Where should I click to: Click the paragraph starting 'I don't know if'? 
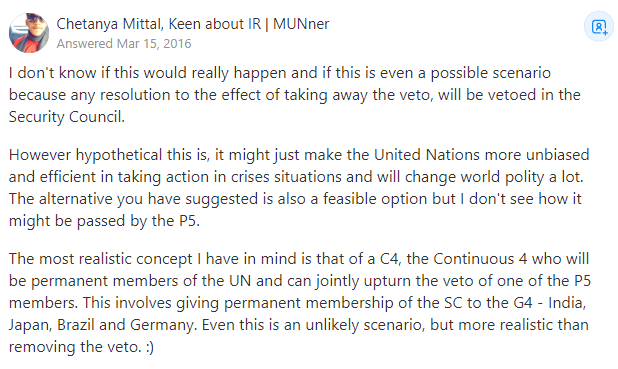click(295, 95)
